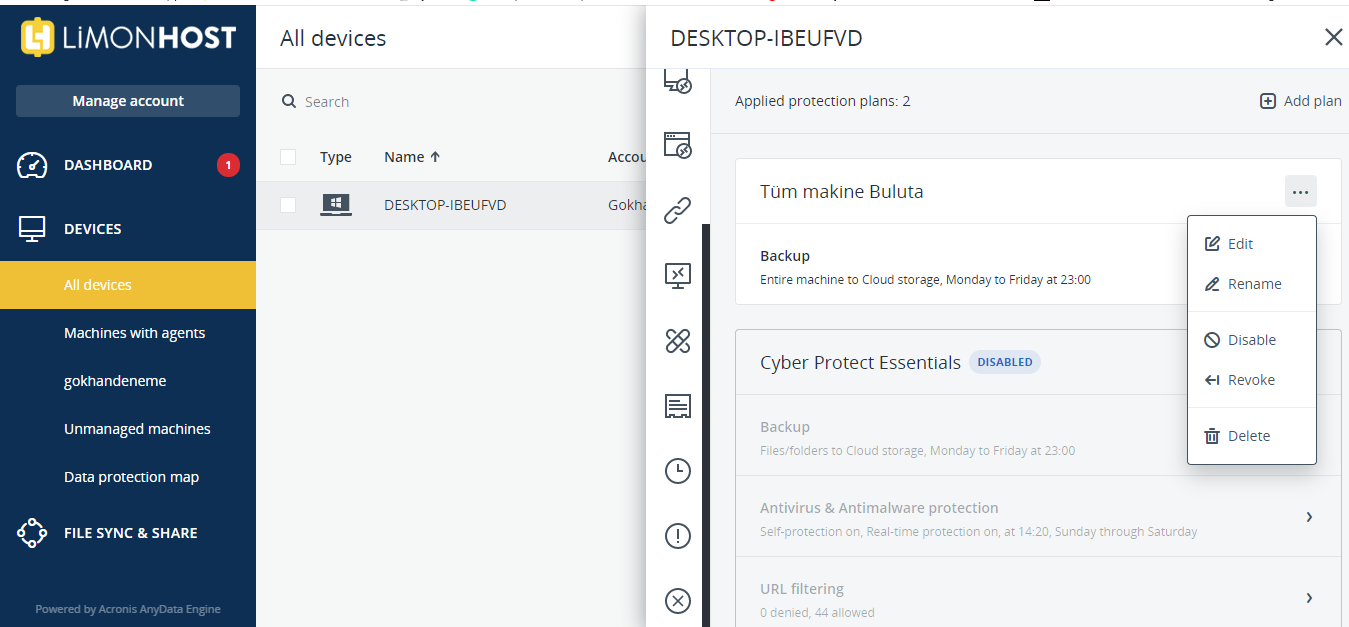Click 'Powered by Acronis AnyData Engine' text
The height and width of the screenshot is (627, 1349).
128,609
